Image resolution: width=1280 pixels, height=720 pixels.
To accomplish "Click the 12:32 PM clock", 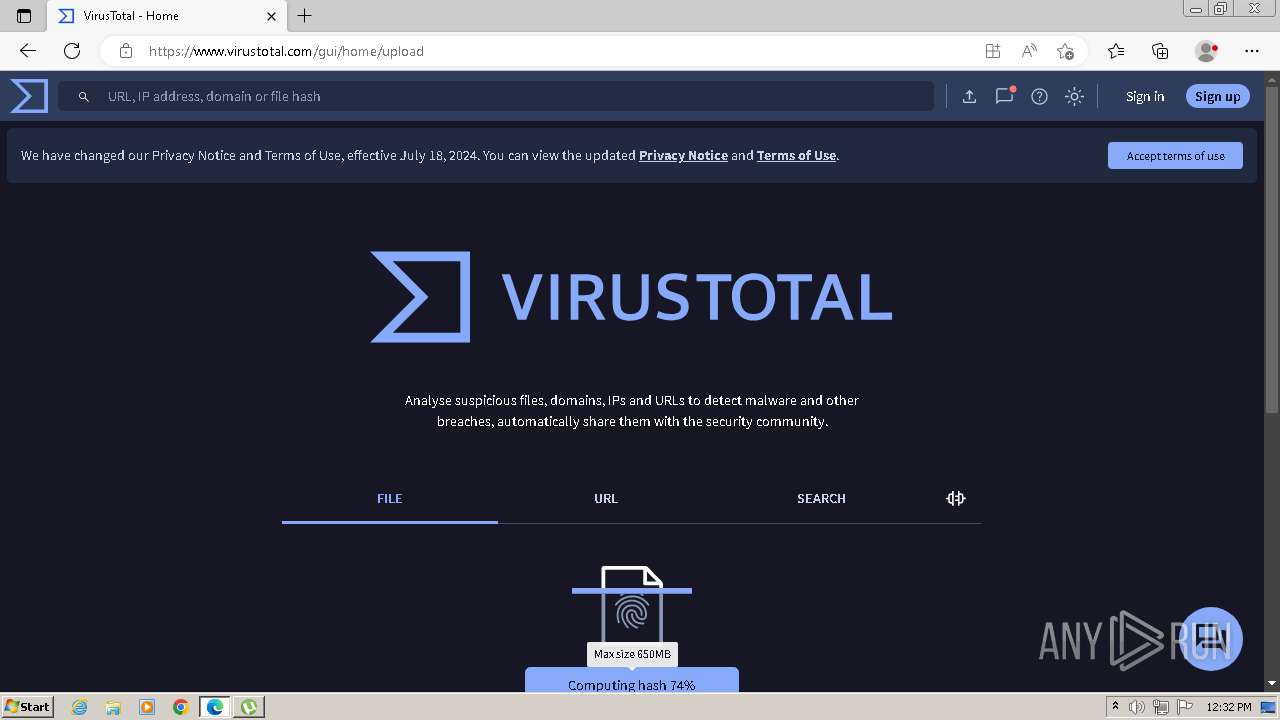I will point(1229,707).
